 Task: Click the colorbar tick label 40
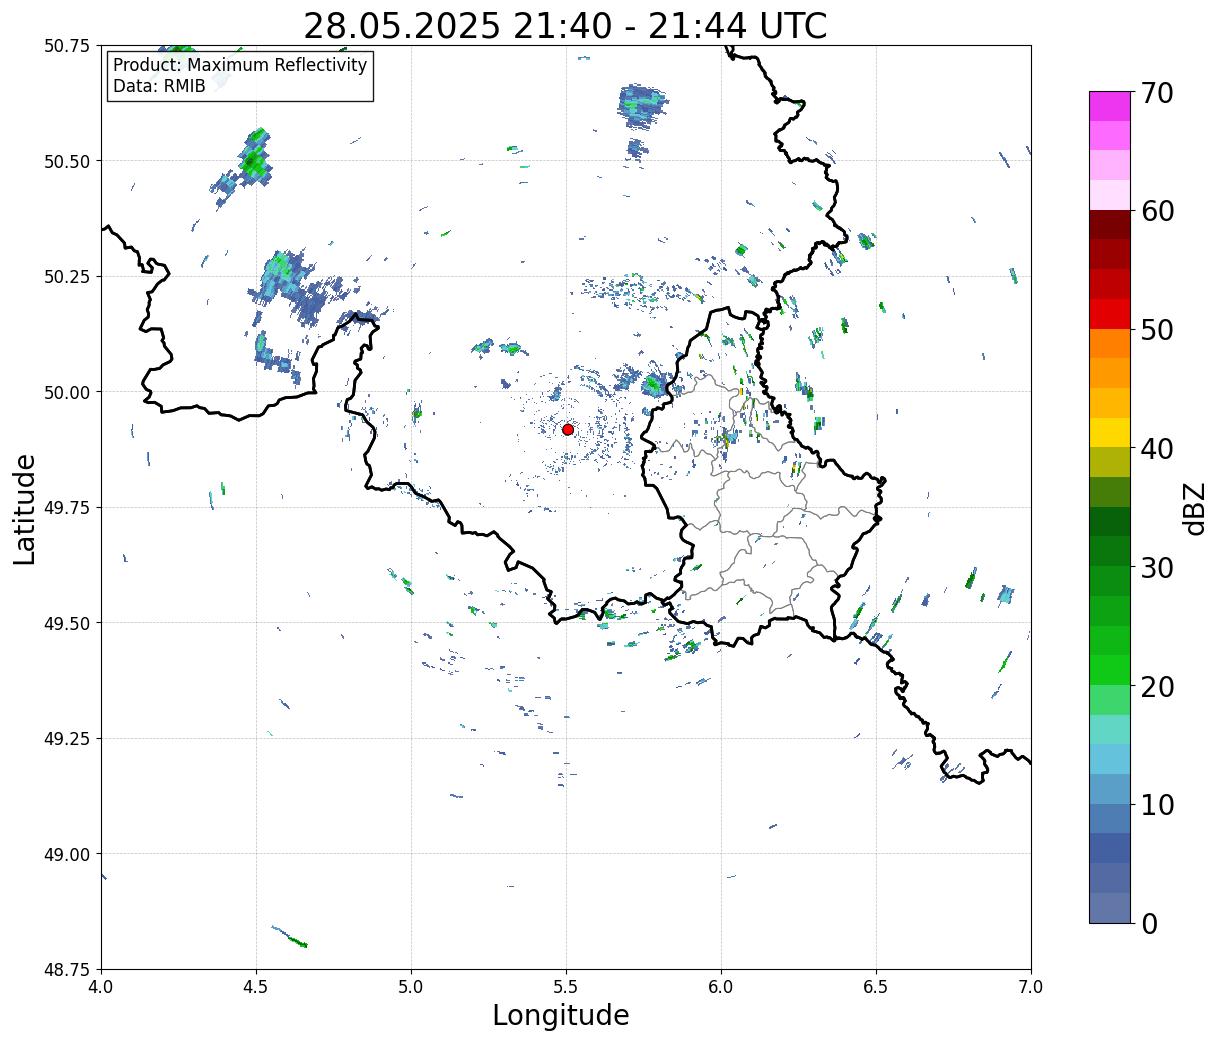(x=1157, y=448)
